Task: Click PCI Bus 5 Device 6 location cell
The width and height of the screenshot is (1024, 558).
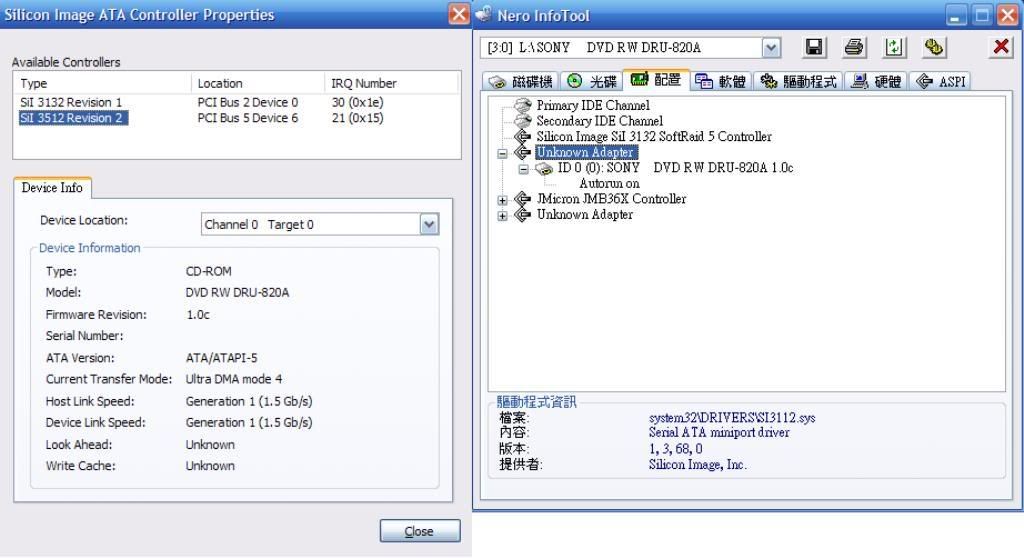Action: 248,118
